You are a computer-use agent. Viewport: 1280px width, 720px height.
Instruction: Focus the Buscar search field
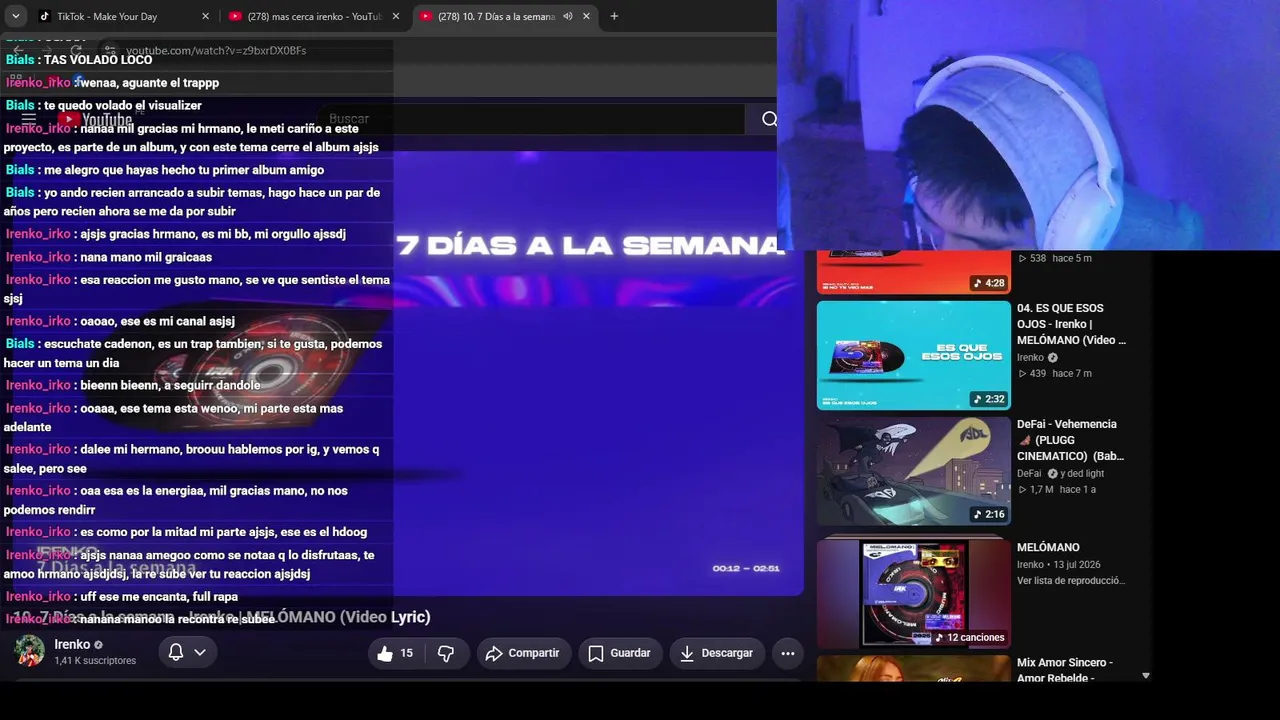tap(530, 119)
